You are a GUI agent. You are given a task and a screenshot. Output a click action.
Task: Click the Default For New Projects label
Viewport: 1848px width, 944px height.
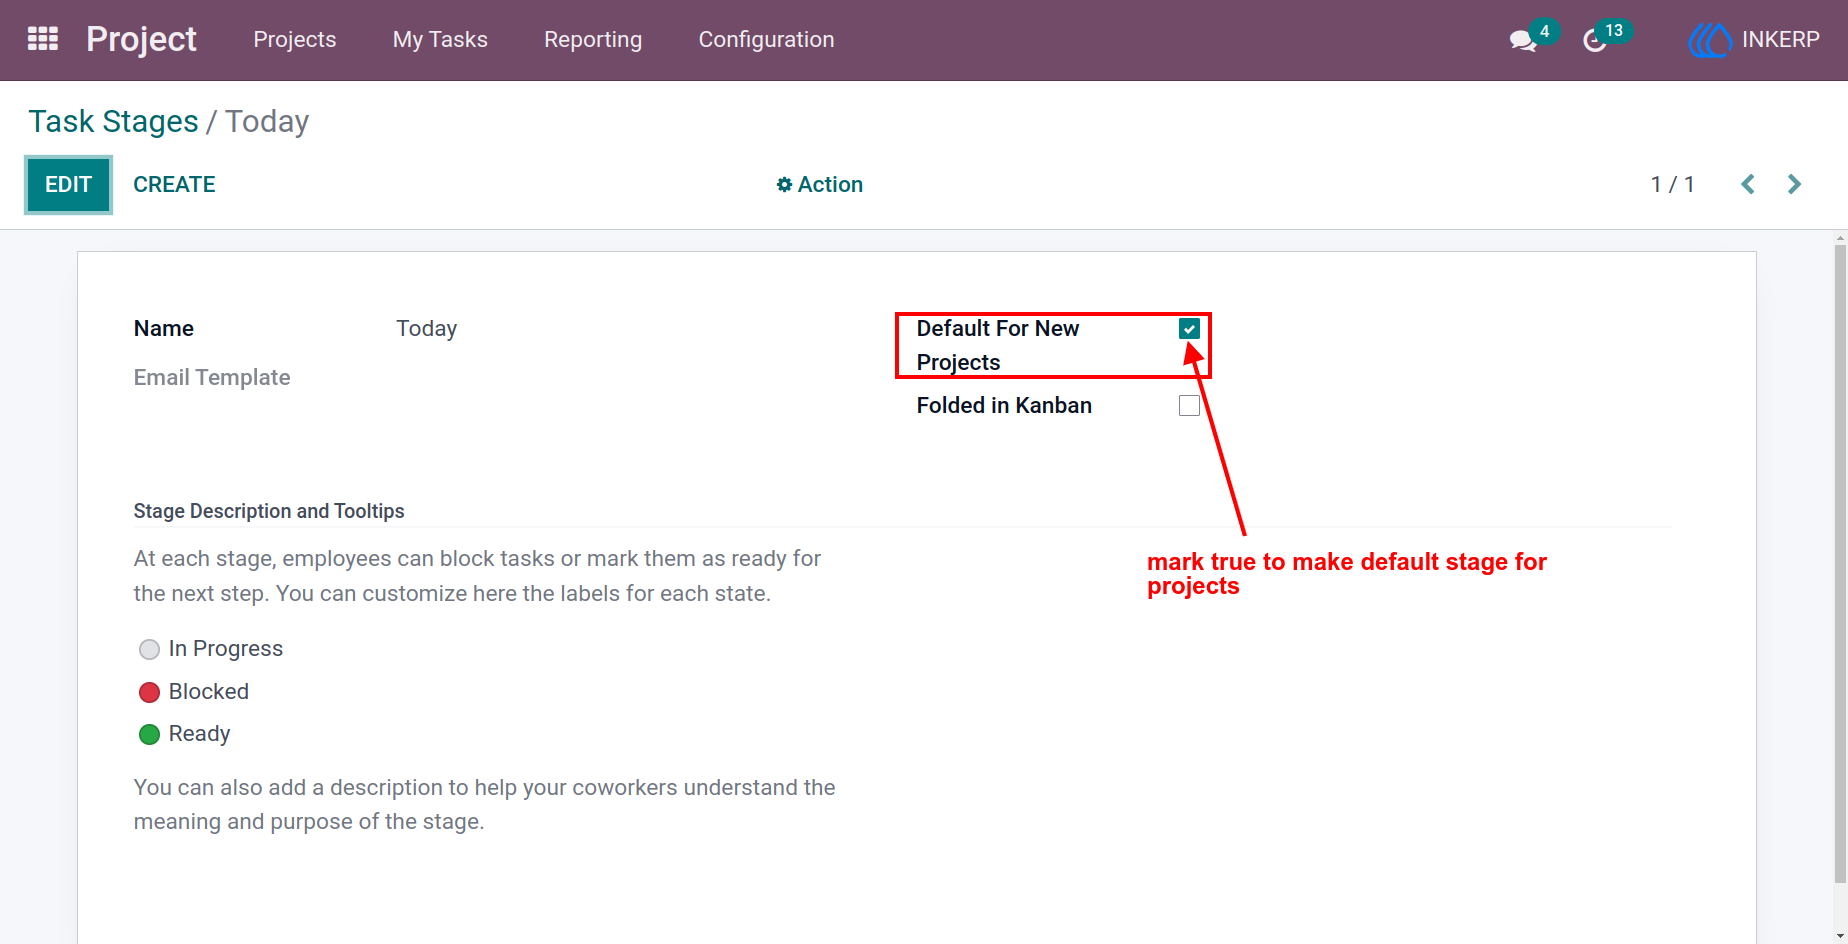pyautogui.click(x=998, y=345)
